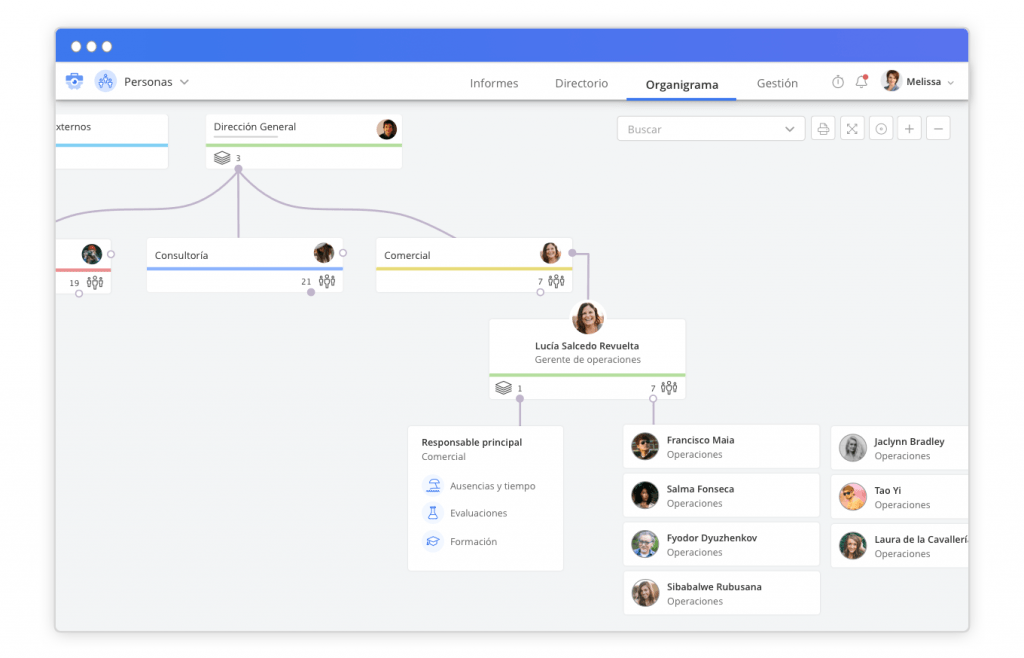Open the Personas module dropdown

(150, 81)
